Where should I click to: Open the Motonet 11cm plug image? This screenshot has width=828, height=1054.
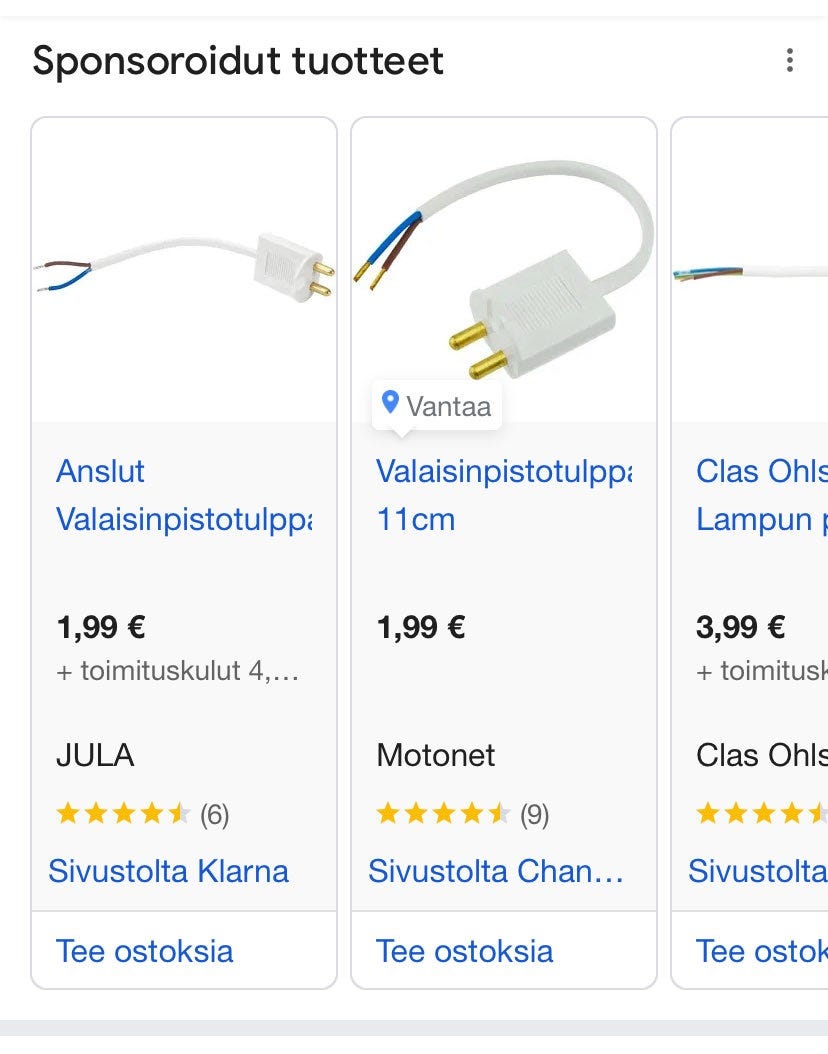504,270
